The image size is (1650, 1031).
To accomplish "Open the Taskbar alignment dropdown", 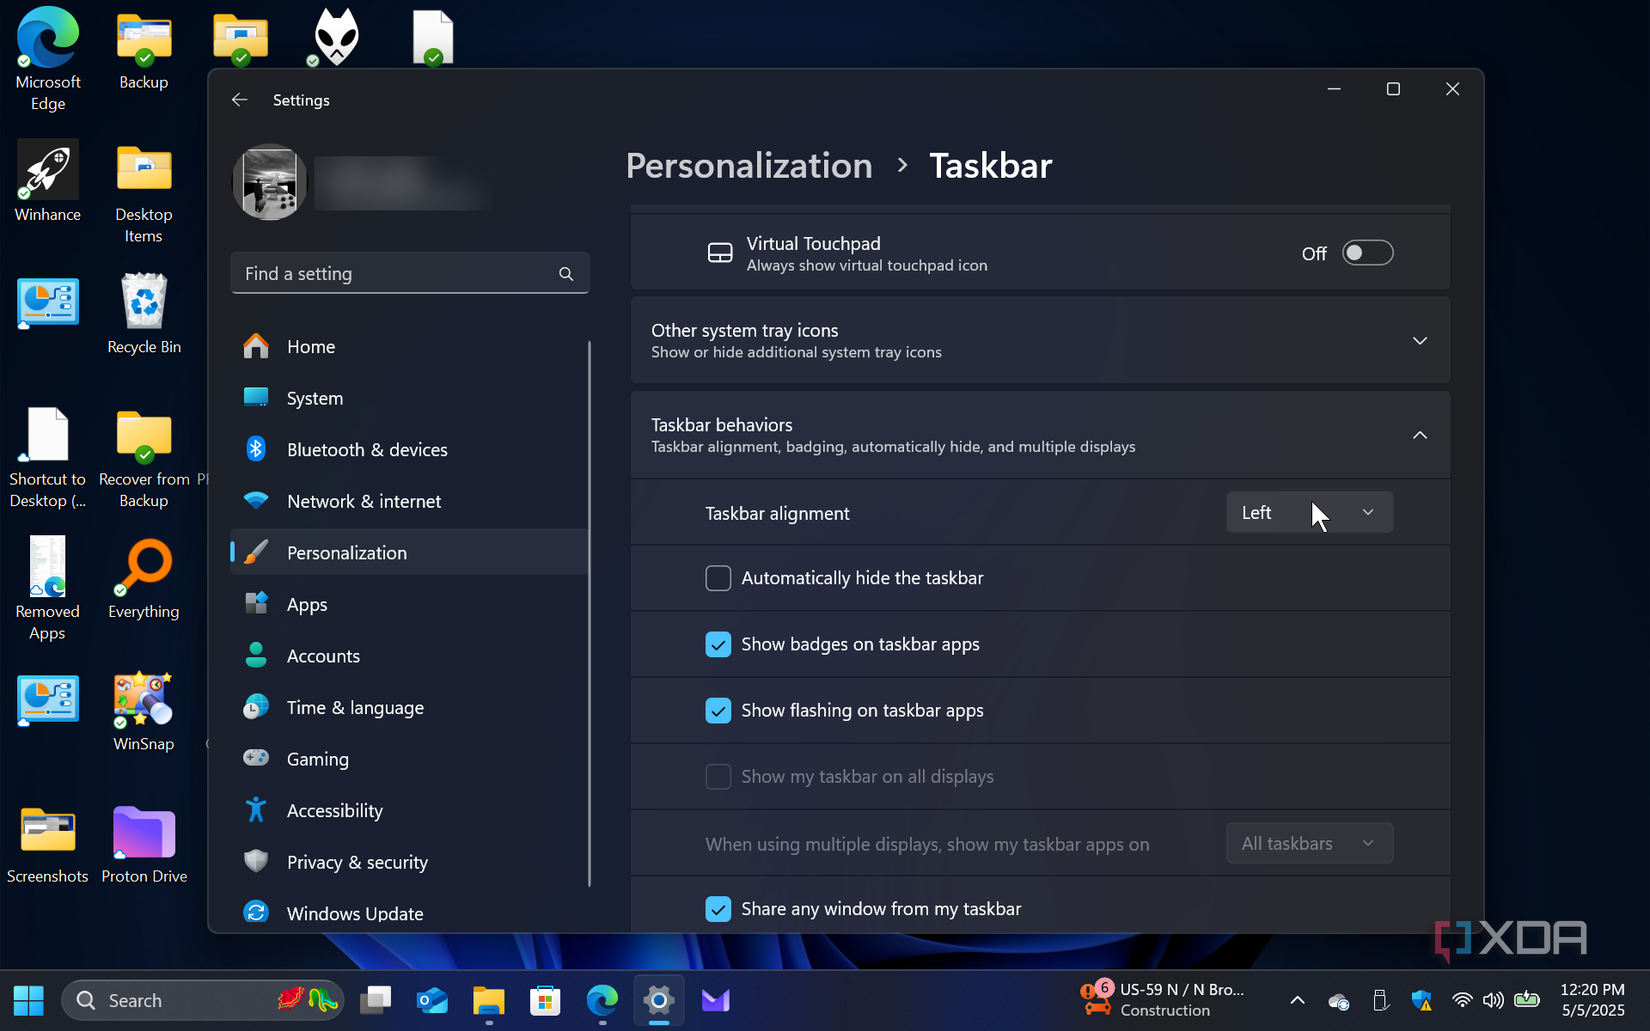I will pyautogui.click(x=1309, y=513).
